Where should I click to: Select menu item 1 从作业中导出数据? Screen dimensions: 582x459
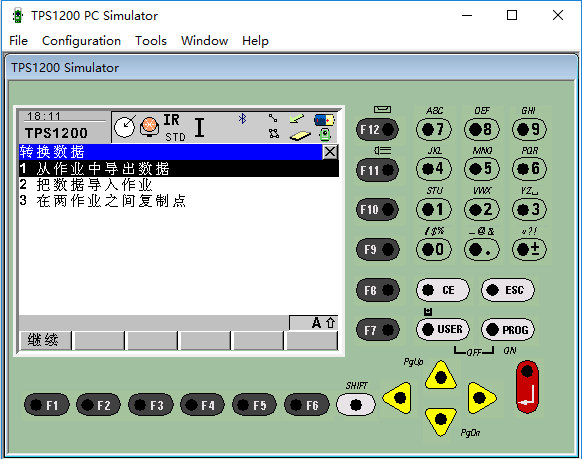(179, 169)
